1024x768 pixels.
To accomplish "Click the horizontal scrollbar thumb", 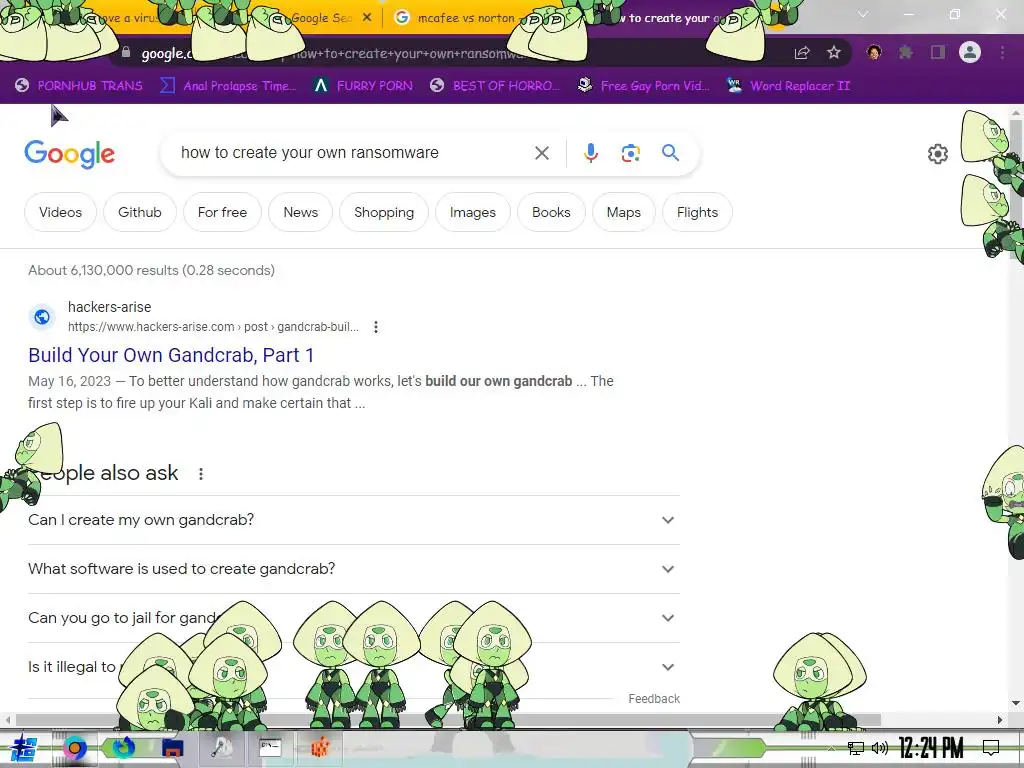I will coord(448,720).
